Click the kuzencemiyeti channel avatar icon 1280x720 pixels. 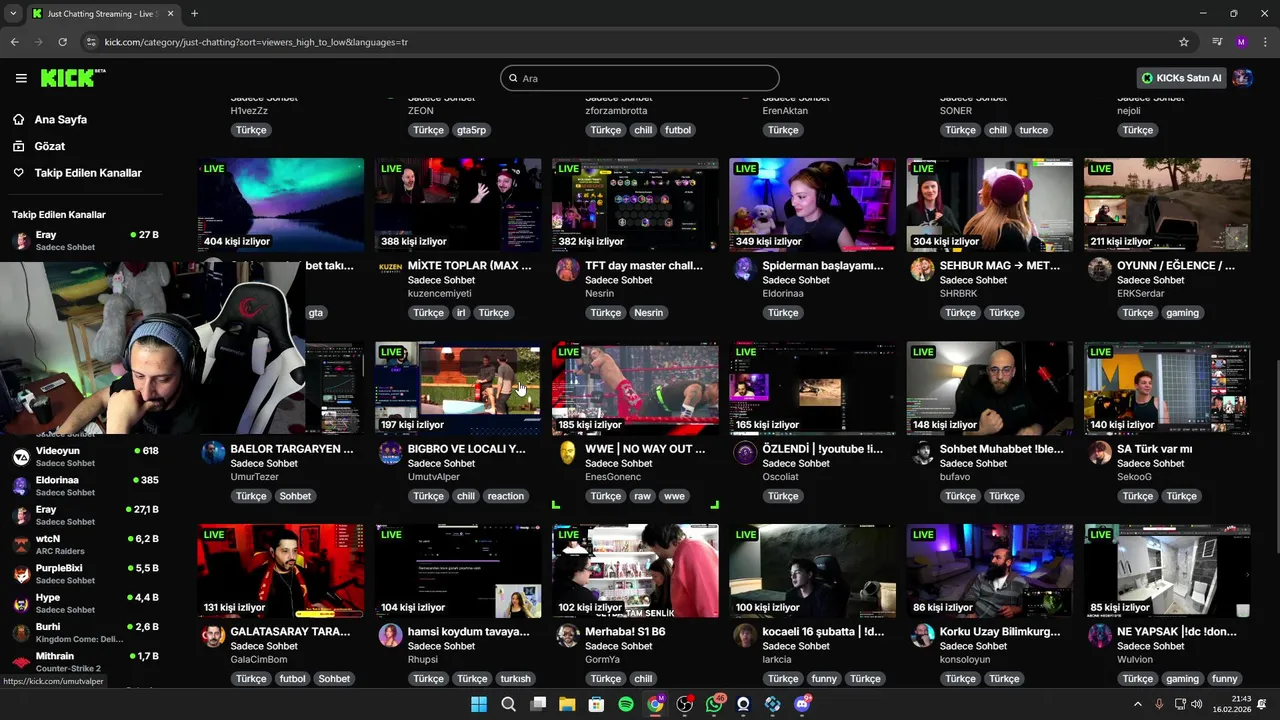[390, 269]
